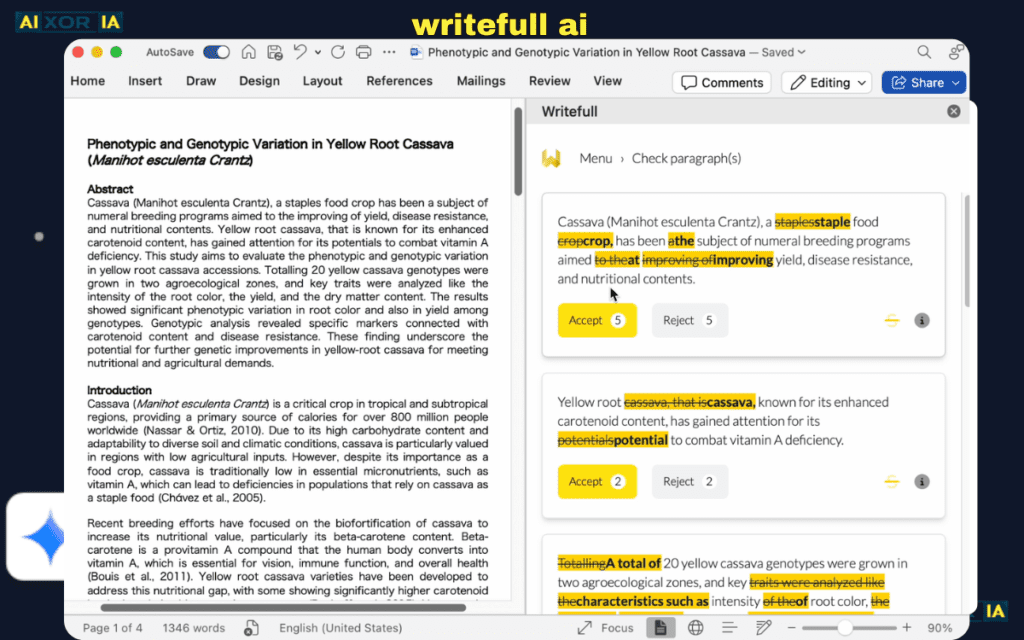Click the Search magnifier icon at top right
The width and height of the screenshot is (1024, 640).
[x=925, y=51]
